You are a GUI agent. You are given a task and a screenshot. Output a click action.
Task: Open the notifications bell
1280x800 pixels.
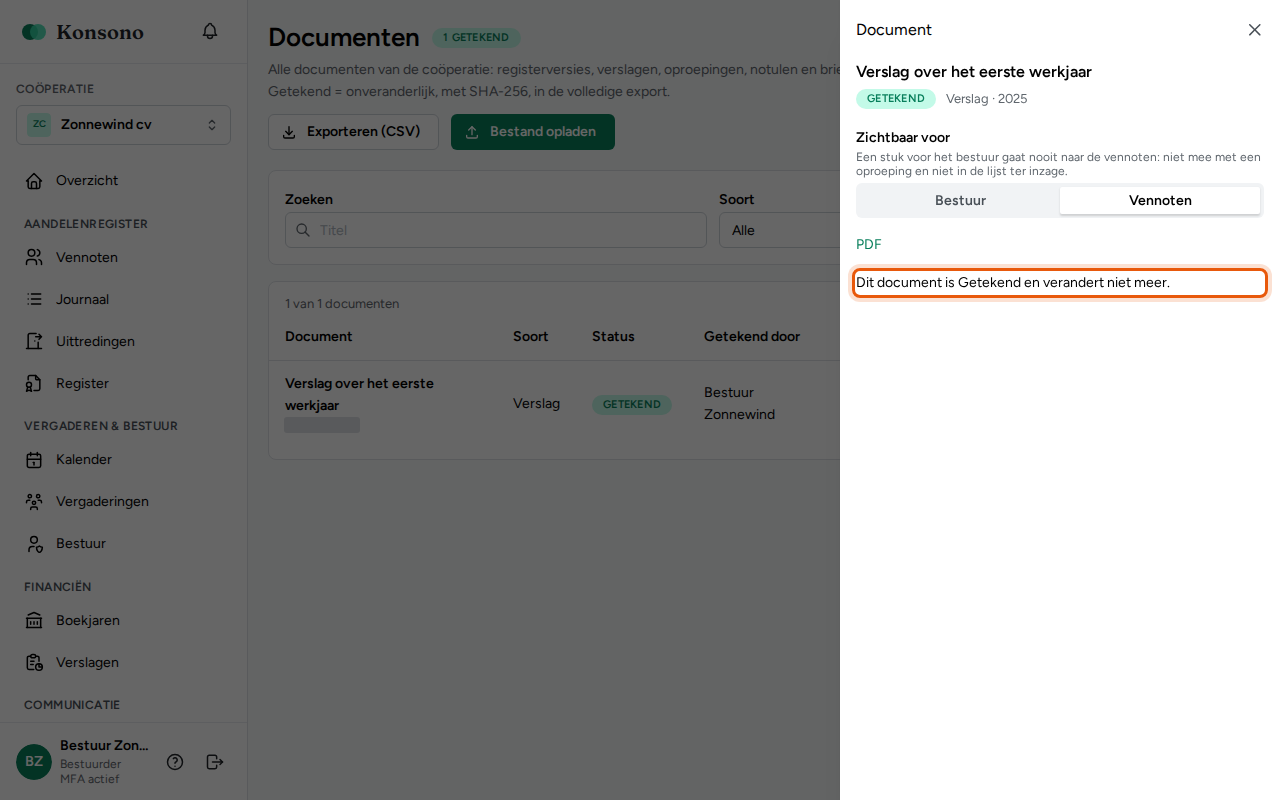[x=210, y=31]
